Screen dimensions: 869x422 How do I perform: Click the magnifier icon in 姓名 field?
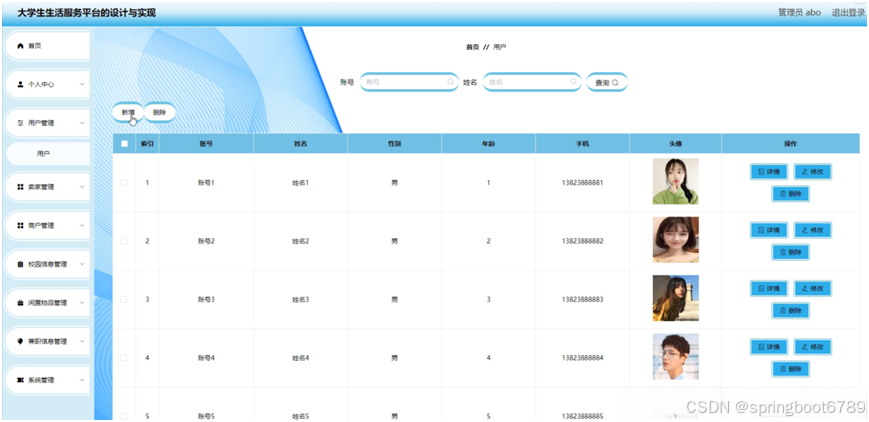point(573,82)
